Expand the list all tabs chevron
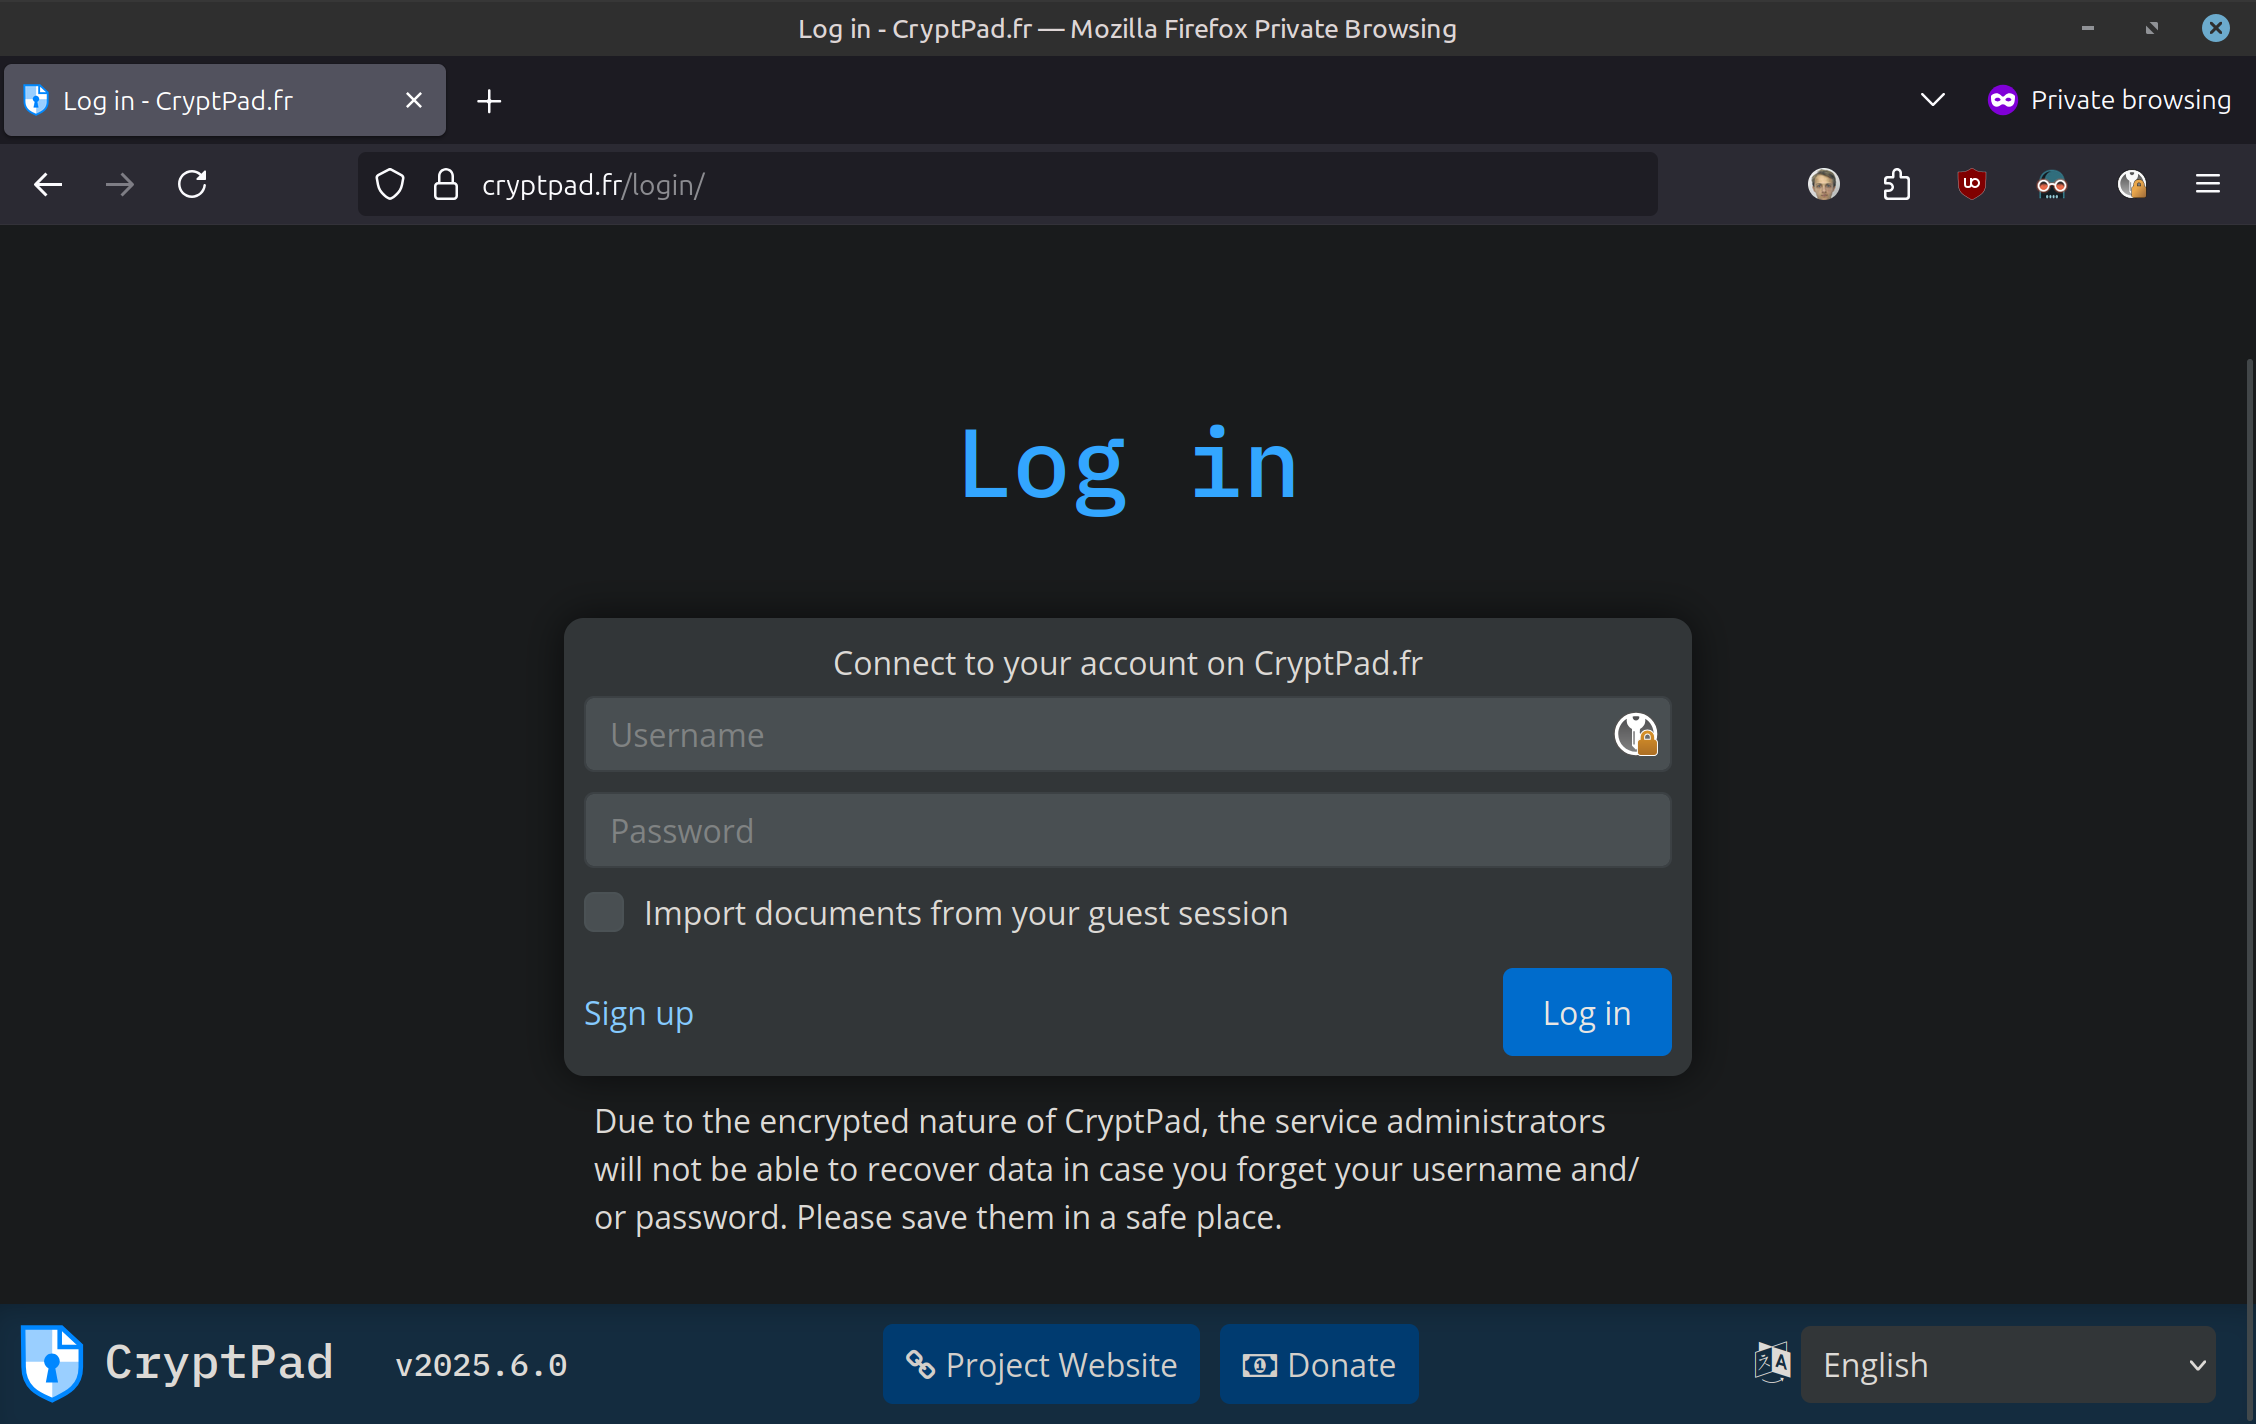Screen dimensions: 2256x1424 [x=1932, y=100]
